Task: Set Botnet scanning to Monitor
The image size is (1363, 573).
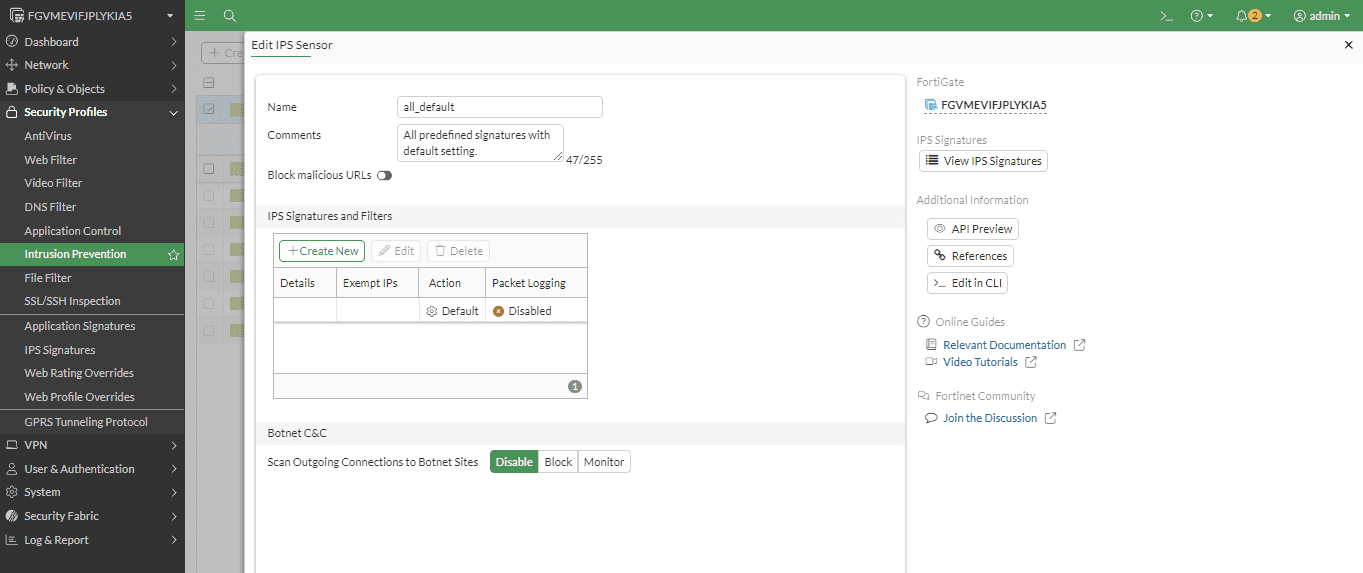Action: pos(604,462)
